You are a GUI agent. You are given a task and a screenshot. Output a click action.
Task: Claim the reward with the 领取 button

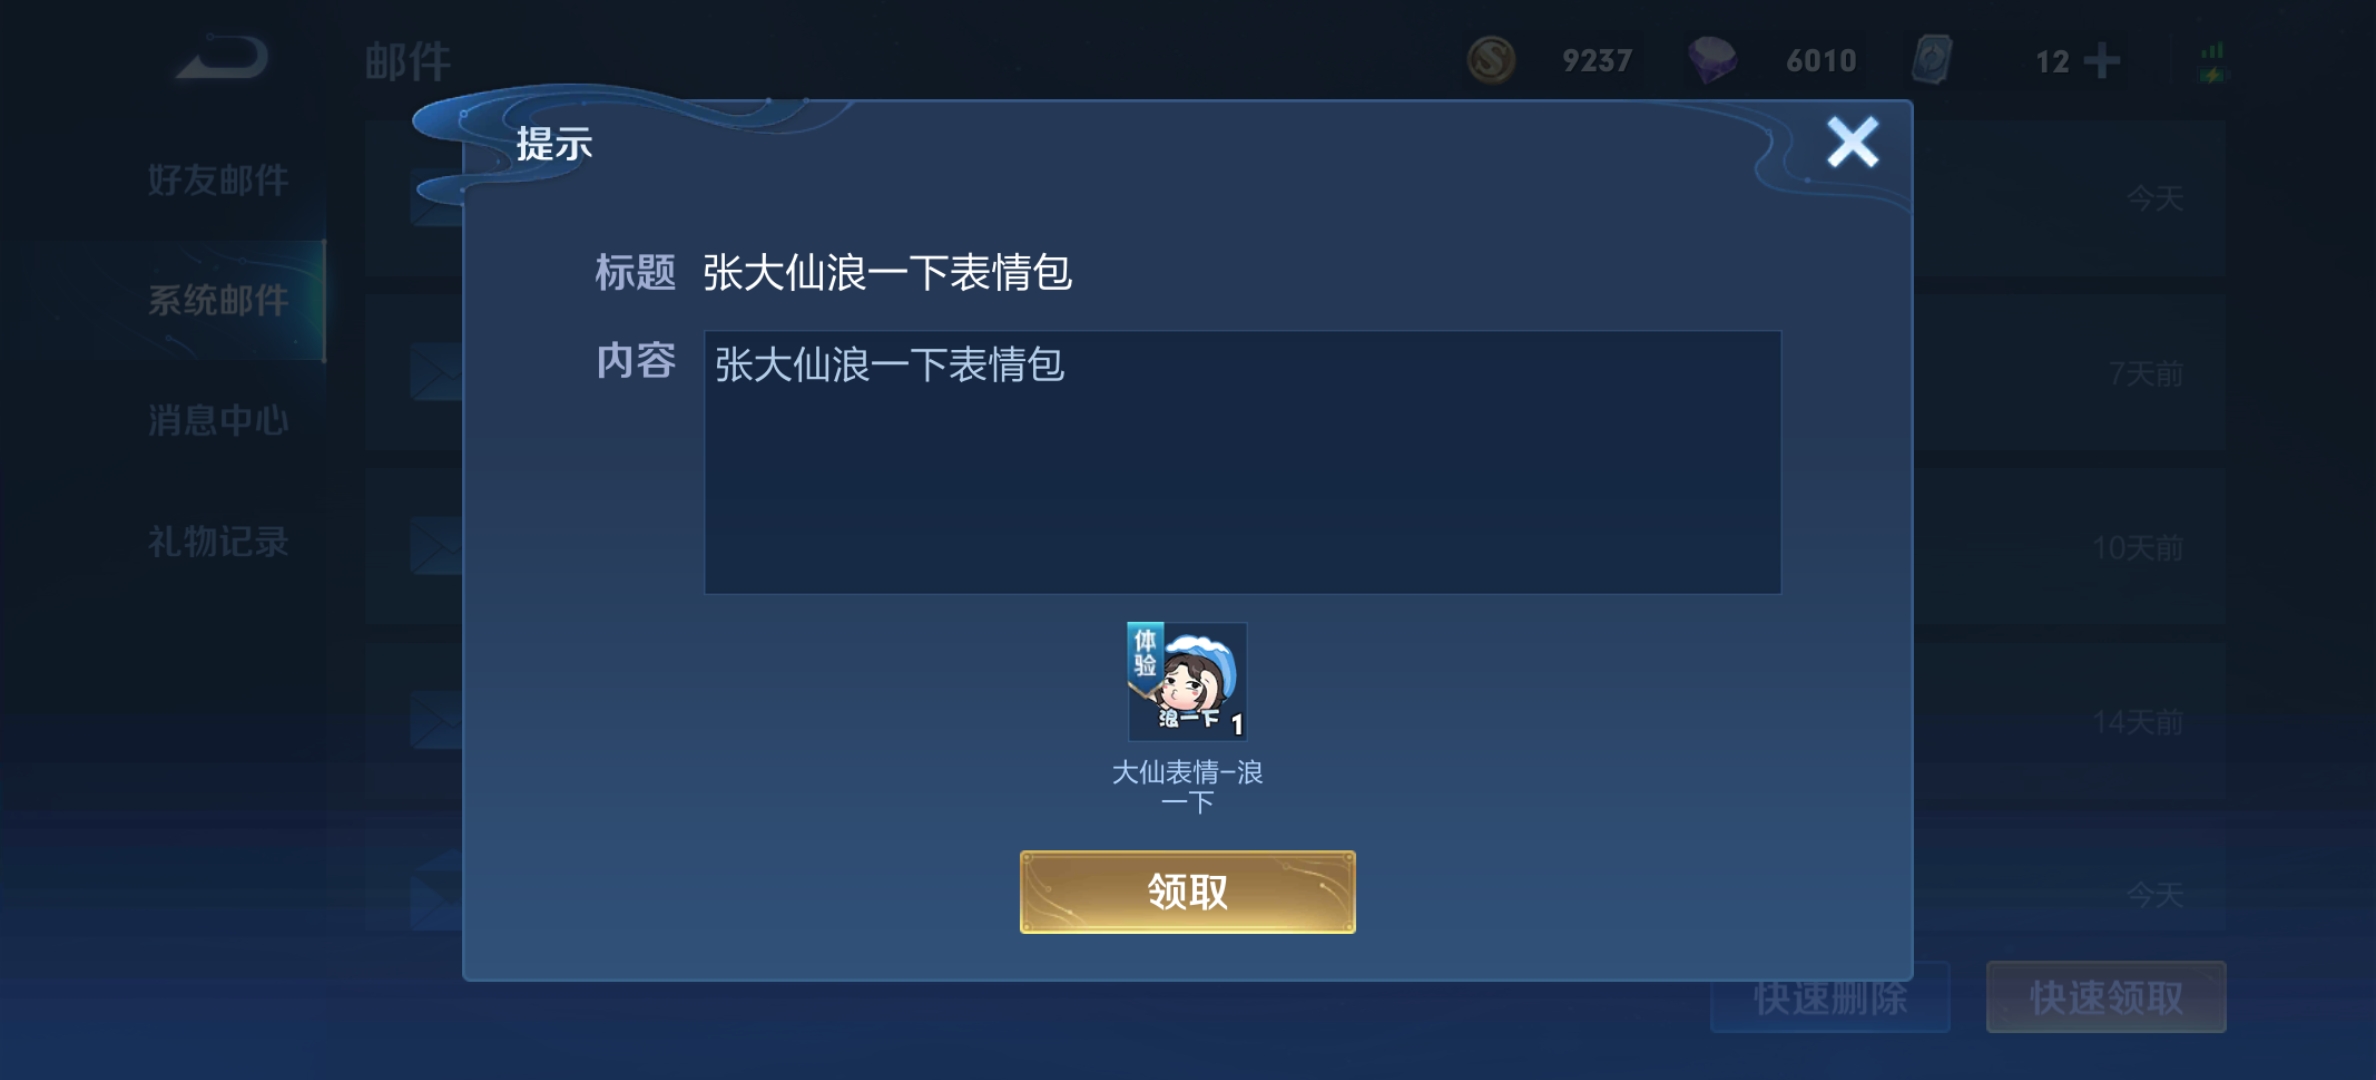click(1187, 892)
